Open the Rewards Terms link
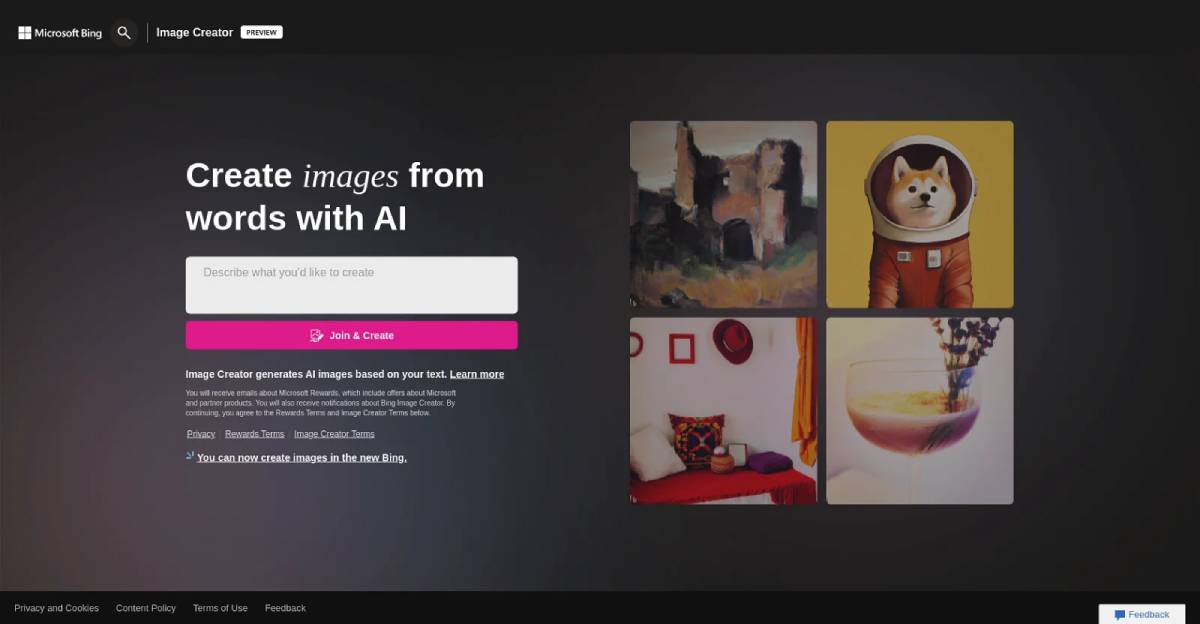This screenshot has width=1200, height=624. click(254, 434)
